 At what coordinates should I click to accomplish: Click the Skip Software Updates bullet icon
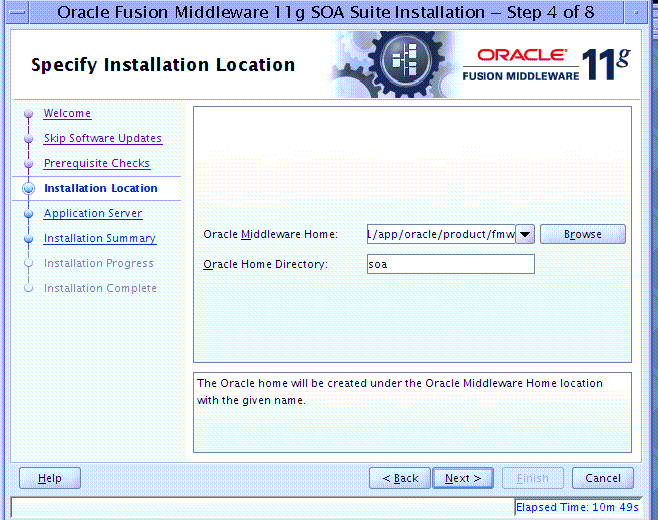pyautogui.click(x=29, y=138)
